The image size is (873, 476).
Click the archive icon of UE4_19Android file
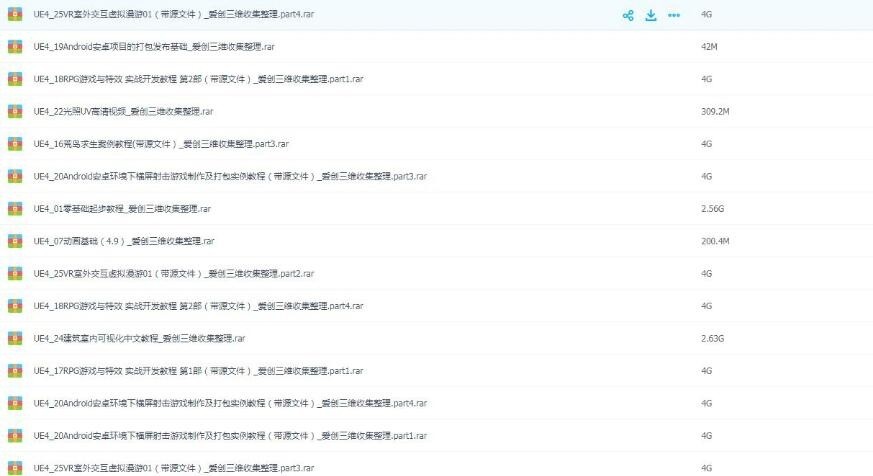coord(15,47)
